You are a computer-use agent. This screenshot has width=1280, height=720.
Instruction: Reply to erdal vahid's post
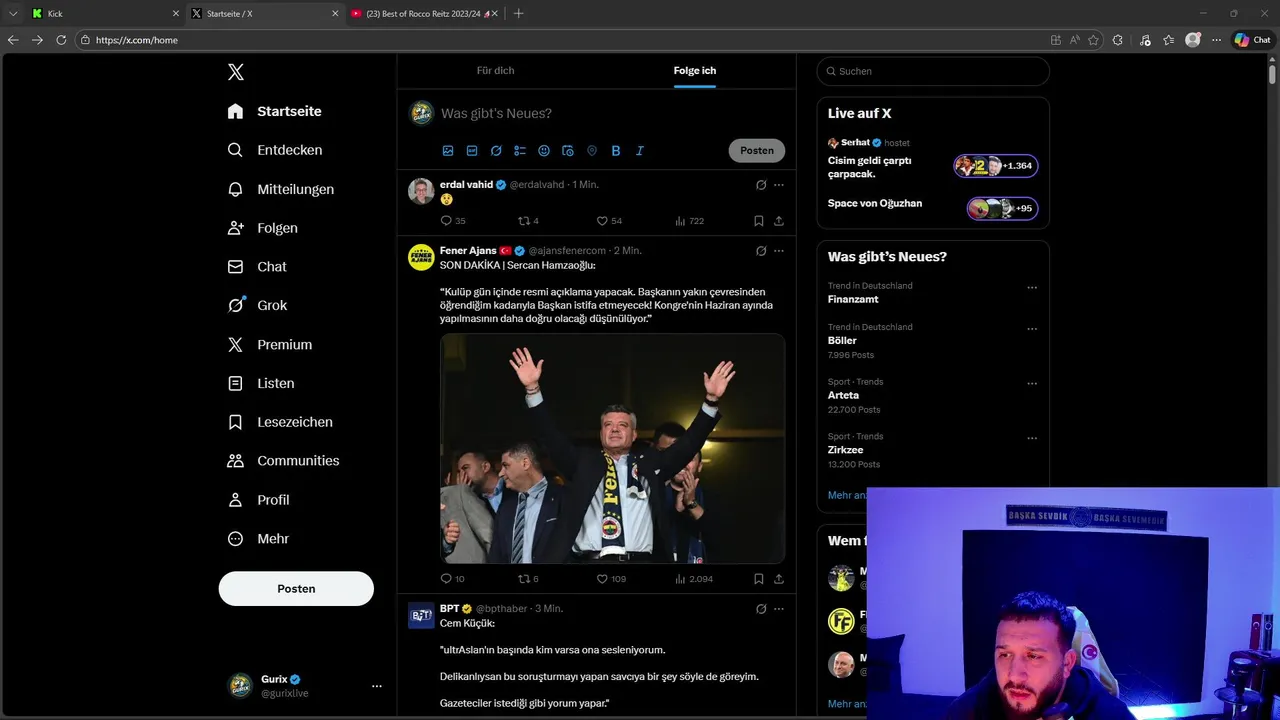coord(446,221)
